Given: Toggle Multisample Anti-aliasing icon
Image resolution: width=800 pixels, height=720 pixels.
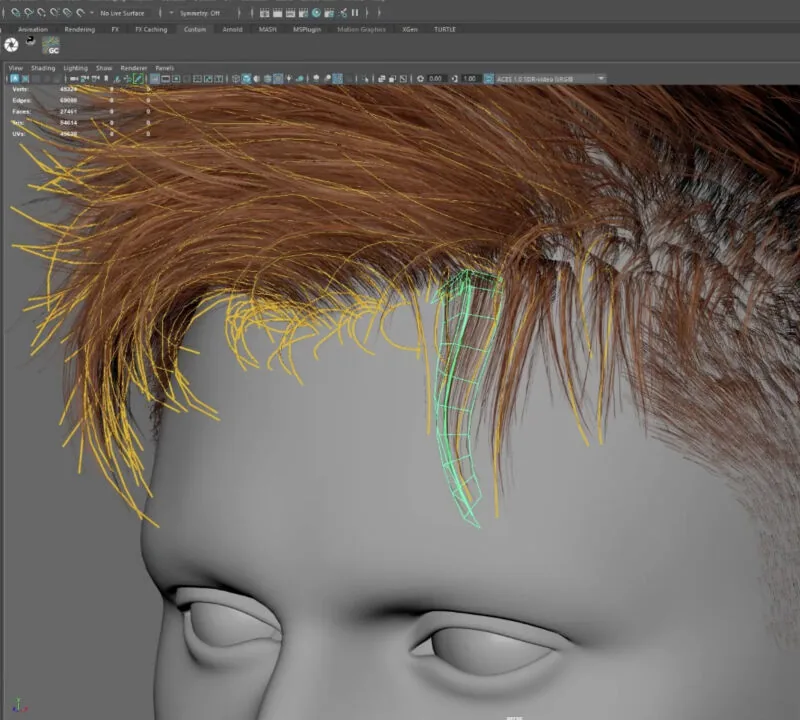Looking at the screenshot, I should click(337, 79).
